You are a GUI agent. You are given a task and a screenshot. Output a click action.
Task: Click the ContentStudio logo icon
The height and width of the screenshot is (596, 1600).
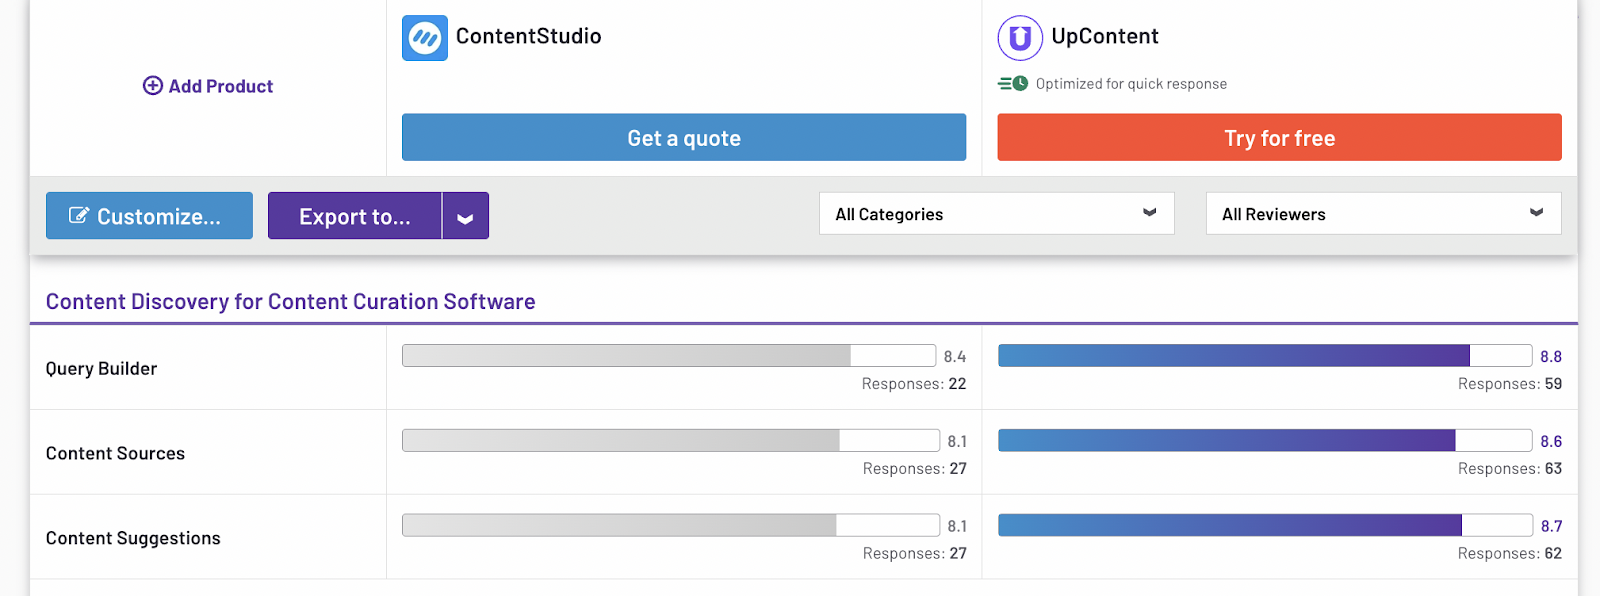424,38
